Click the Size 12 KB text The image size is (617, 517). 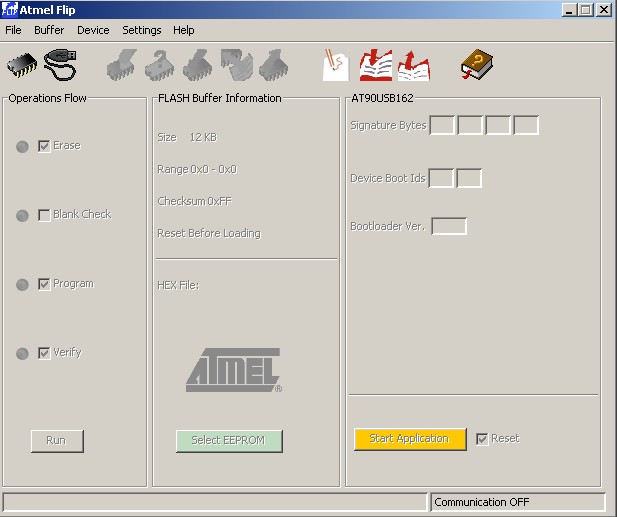coord(187,137)
